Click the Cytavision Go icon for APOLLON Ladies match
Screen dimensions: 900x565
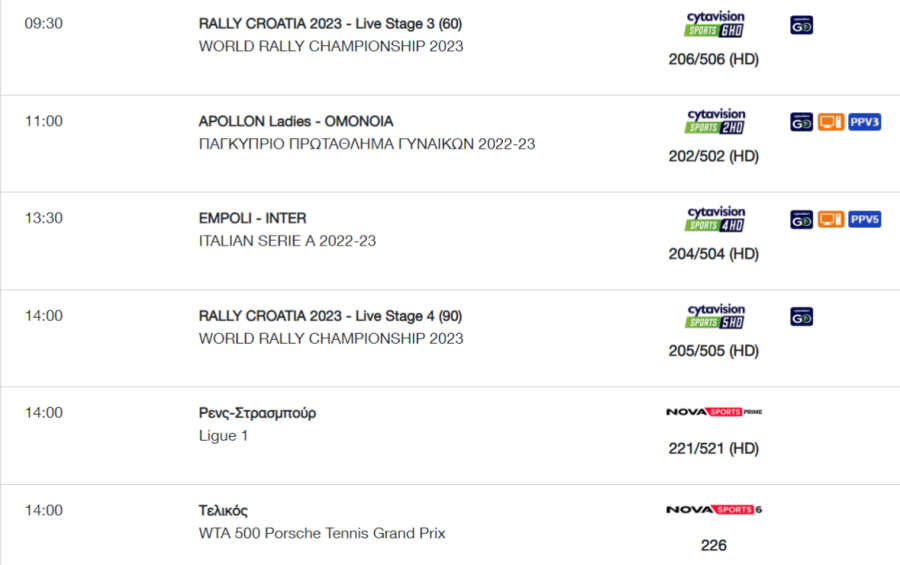pos(801,122)
